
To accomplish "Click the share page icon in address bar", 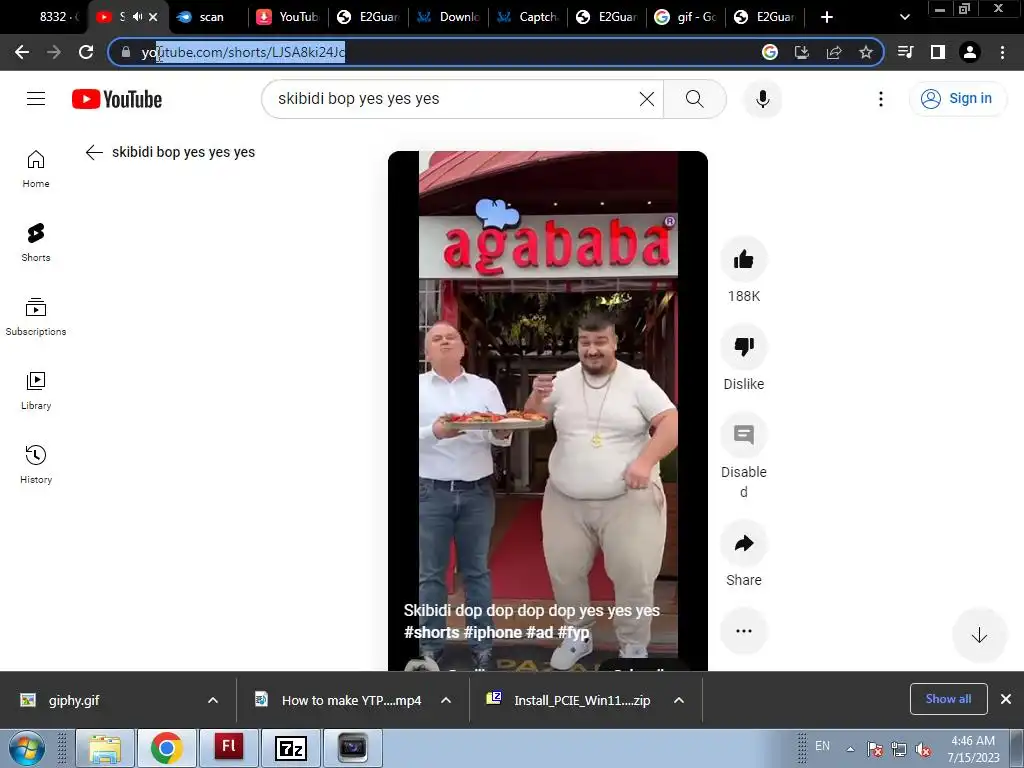I will point(834,52).
